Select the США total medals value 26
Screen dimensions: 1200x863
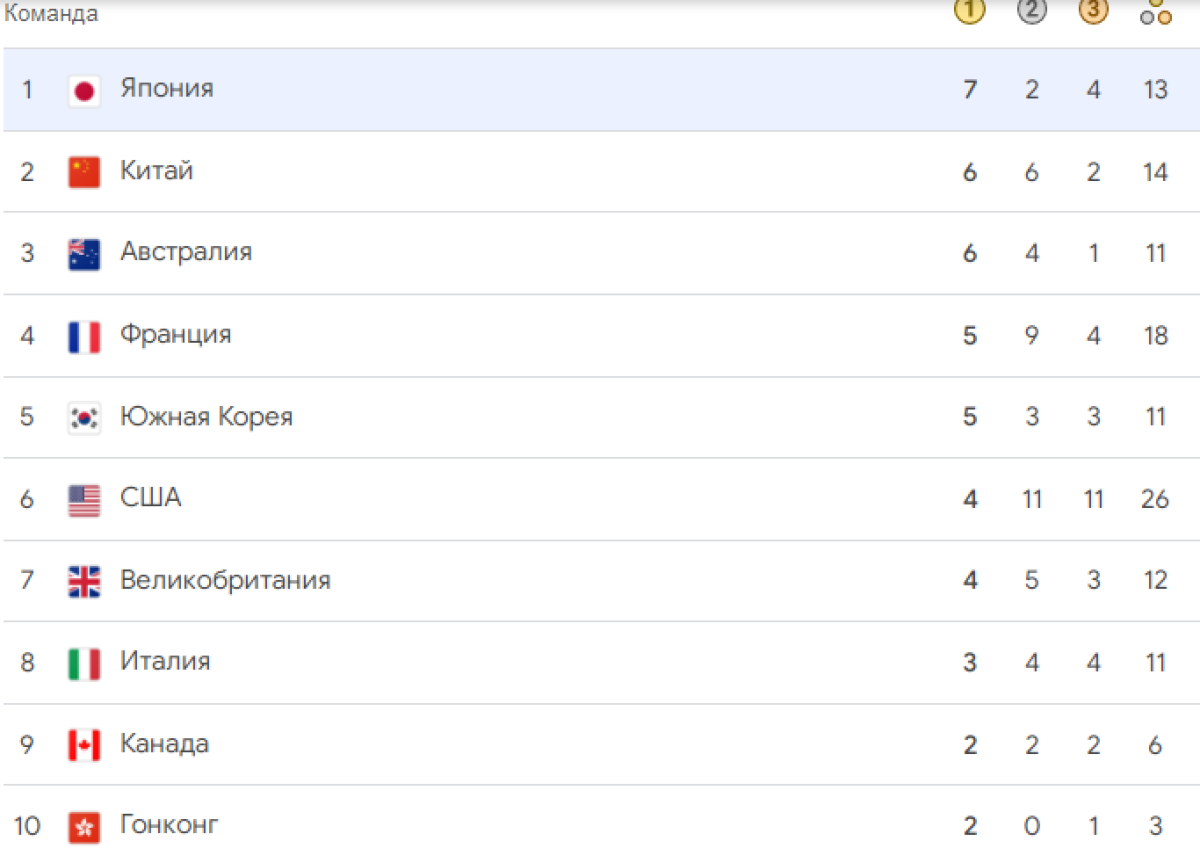tap(1155, 498)
